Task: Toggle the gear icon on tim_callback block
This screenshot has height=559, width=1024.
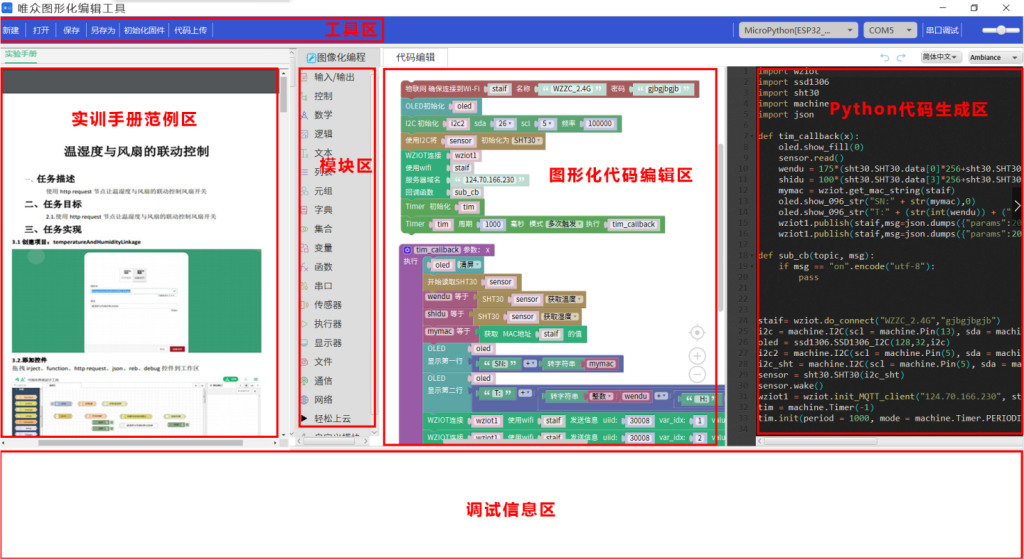Action: pos(405,249)
